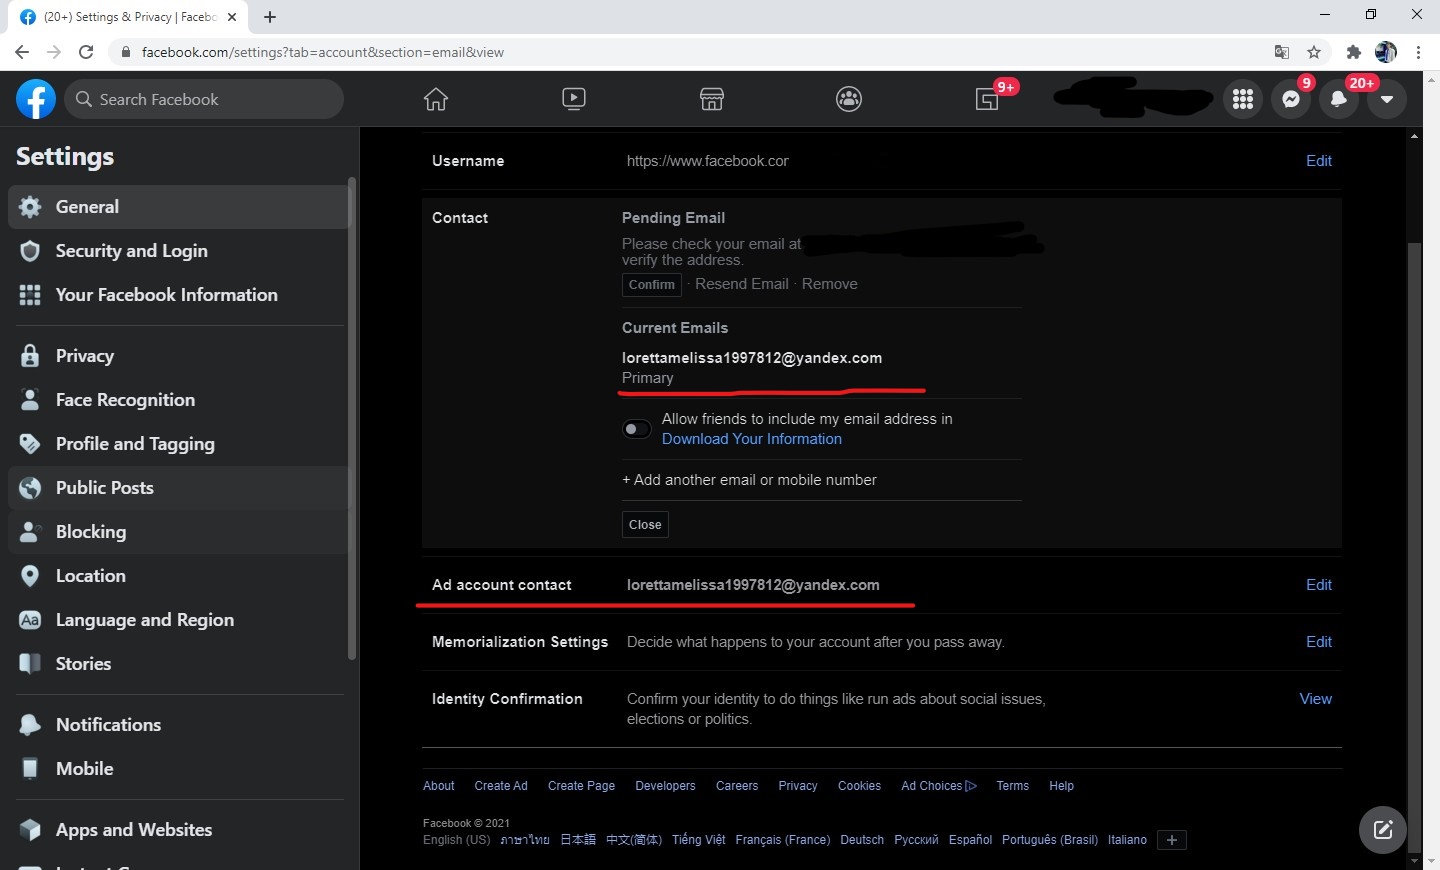Edit the Username row
Viewport: 1440px width, 870px height.
click(1319, 161)
